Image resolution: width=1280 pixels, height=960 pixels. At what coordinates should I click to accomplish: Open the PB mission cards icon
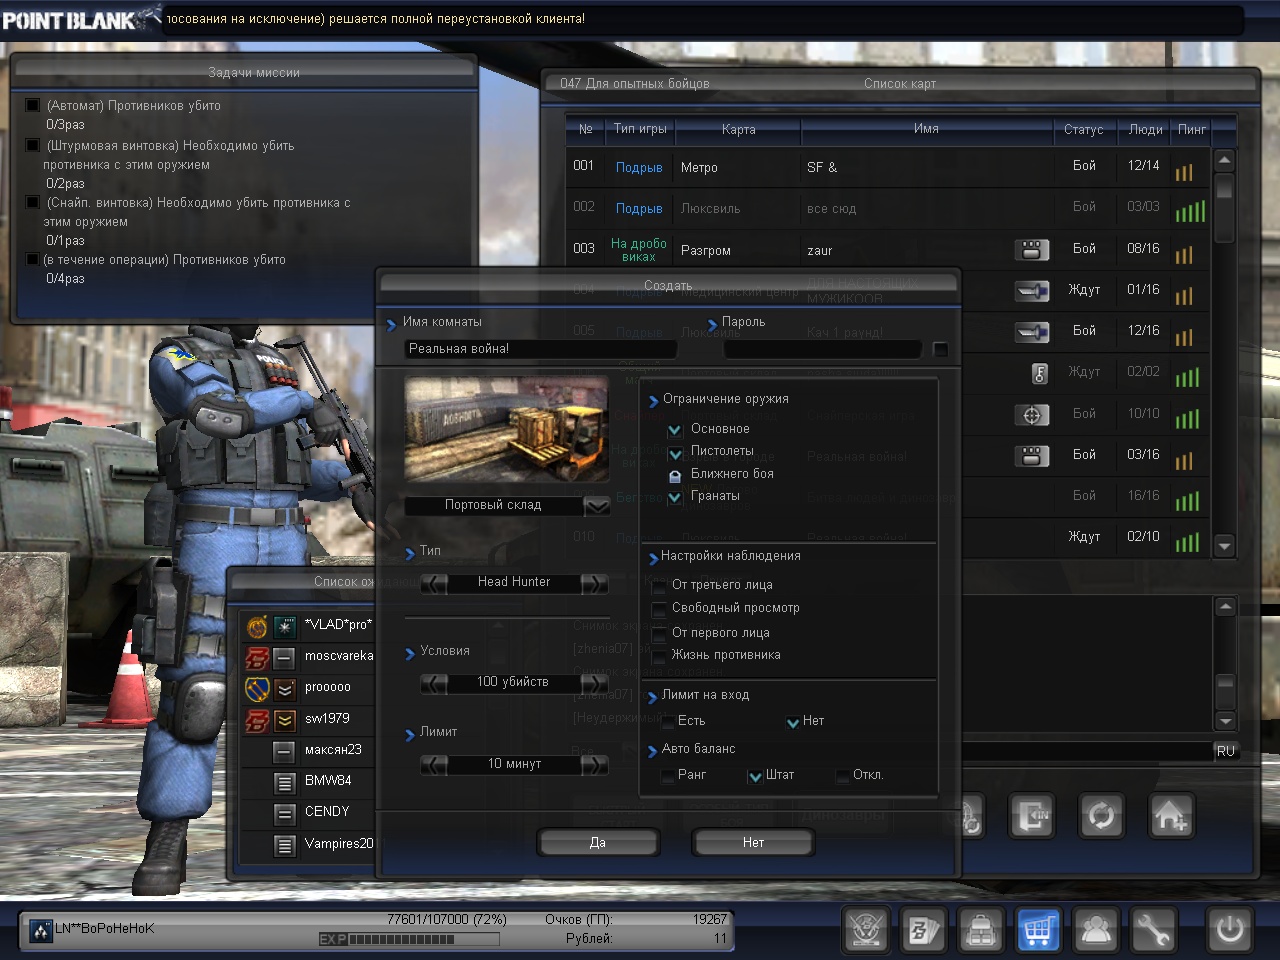point(923,930)
